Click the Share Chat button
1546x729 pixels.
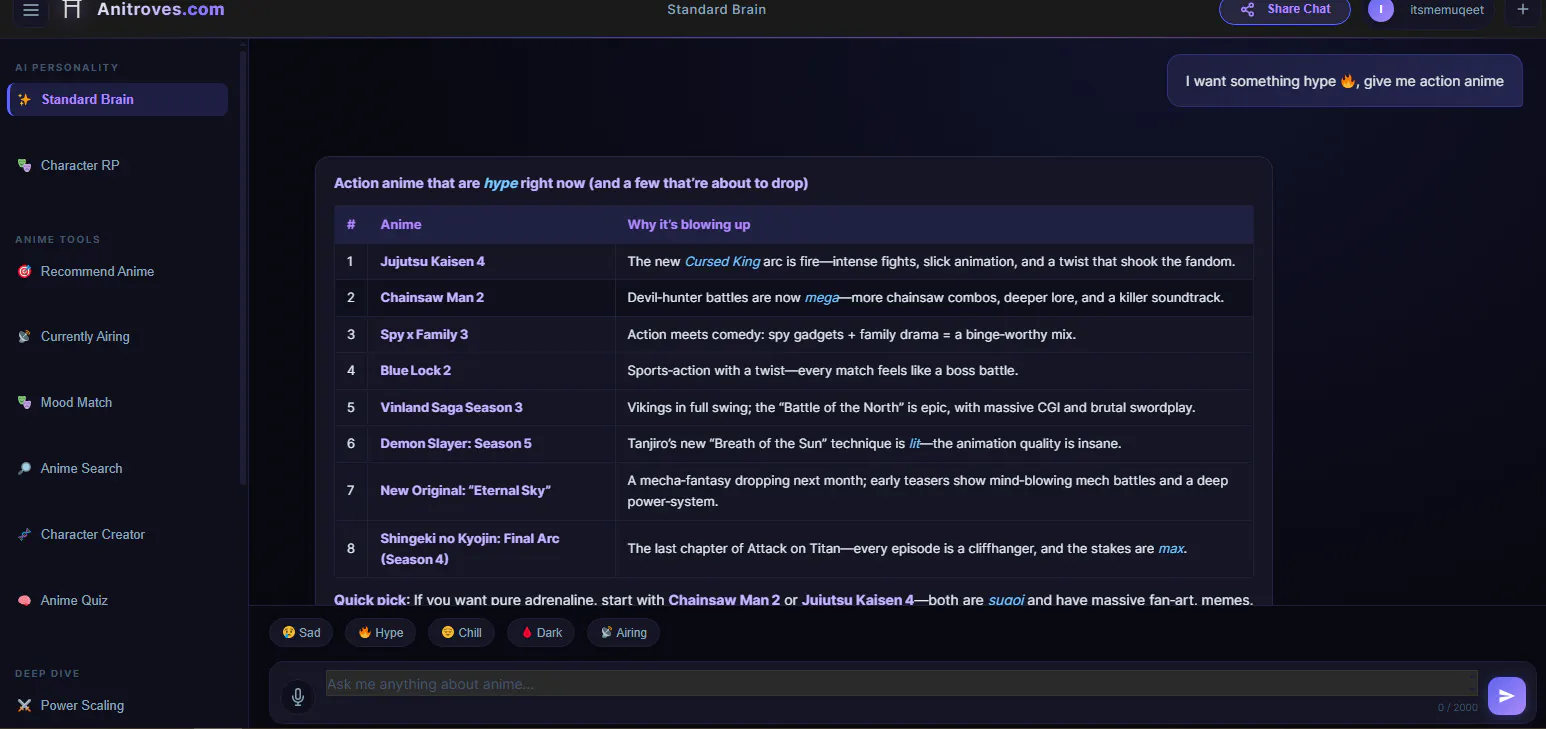[x=1285, y=10]
